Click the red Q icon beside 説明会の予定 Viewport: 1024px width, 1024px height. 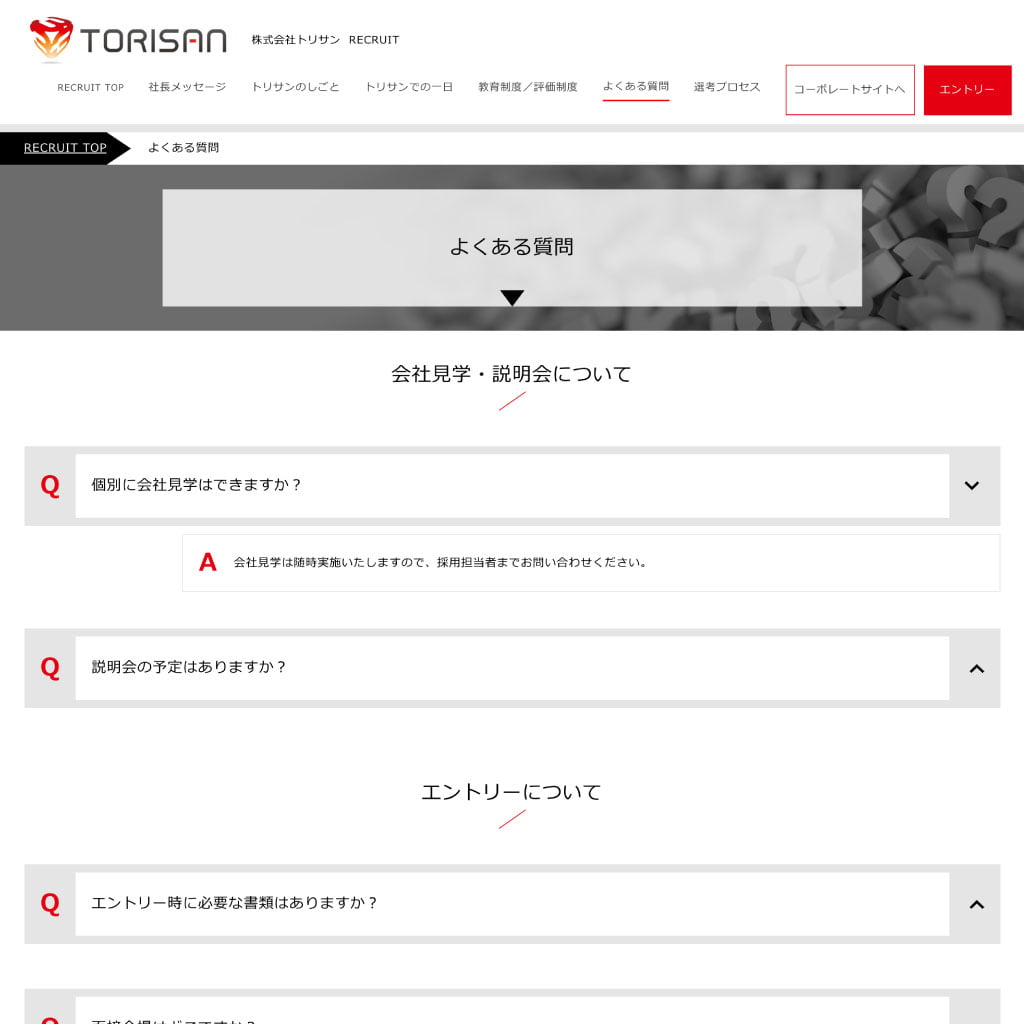(x=50, y=667)
